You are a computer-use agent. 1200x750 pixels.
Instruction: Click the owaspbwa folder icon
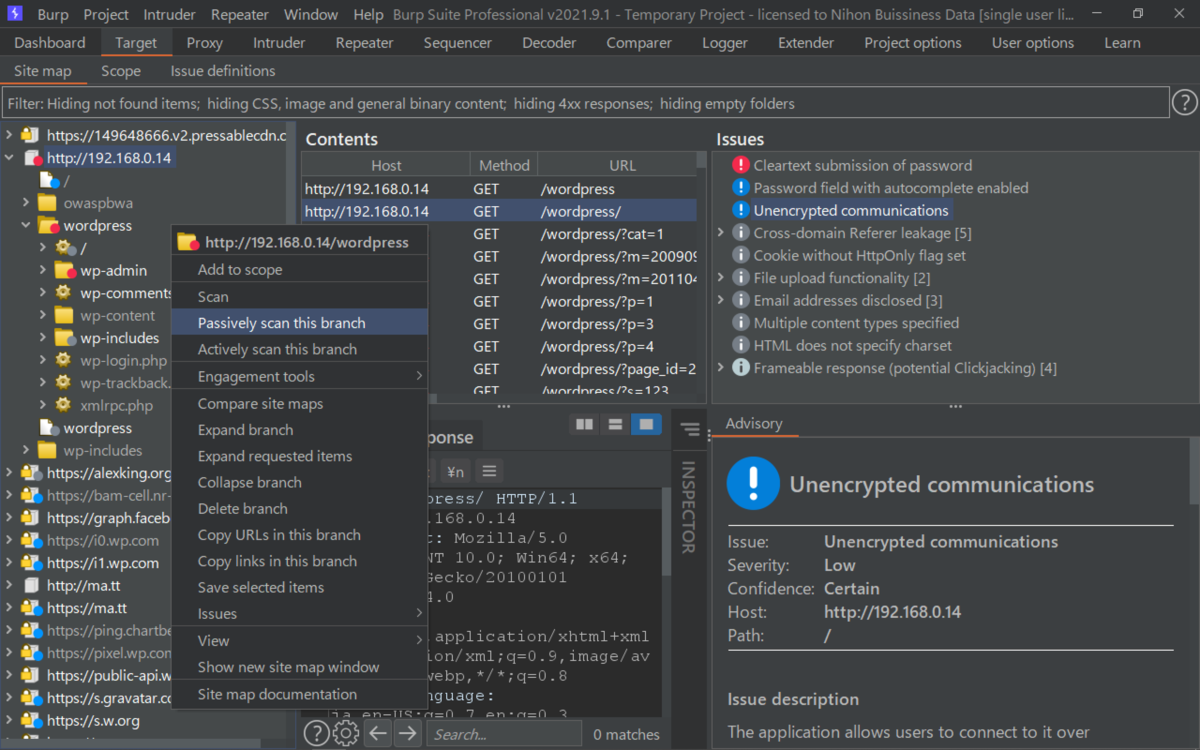tap(47, 203)
